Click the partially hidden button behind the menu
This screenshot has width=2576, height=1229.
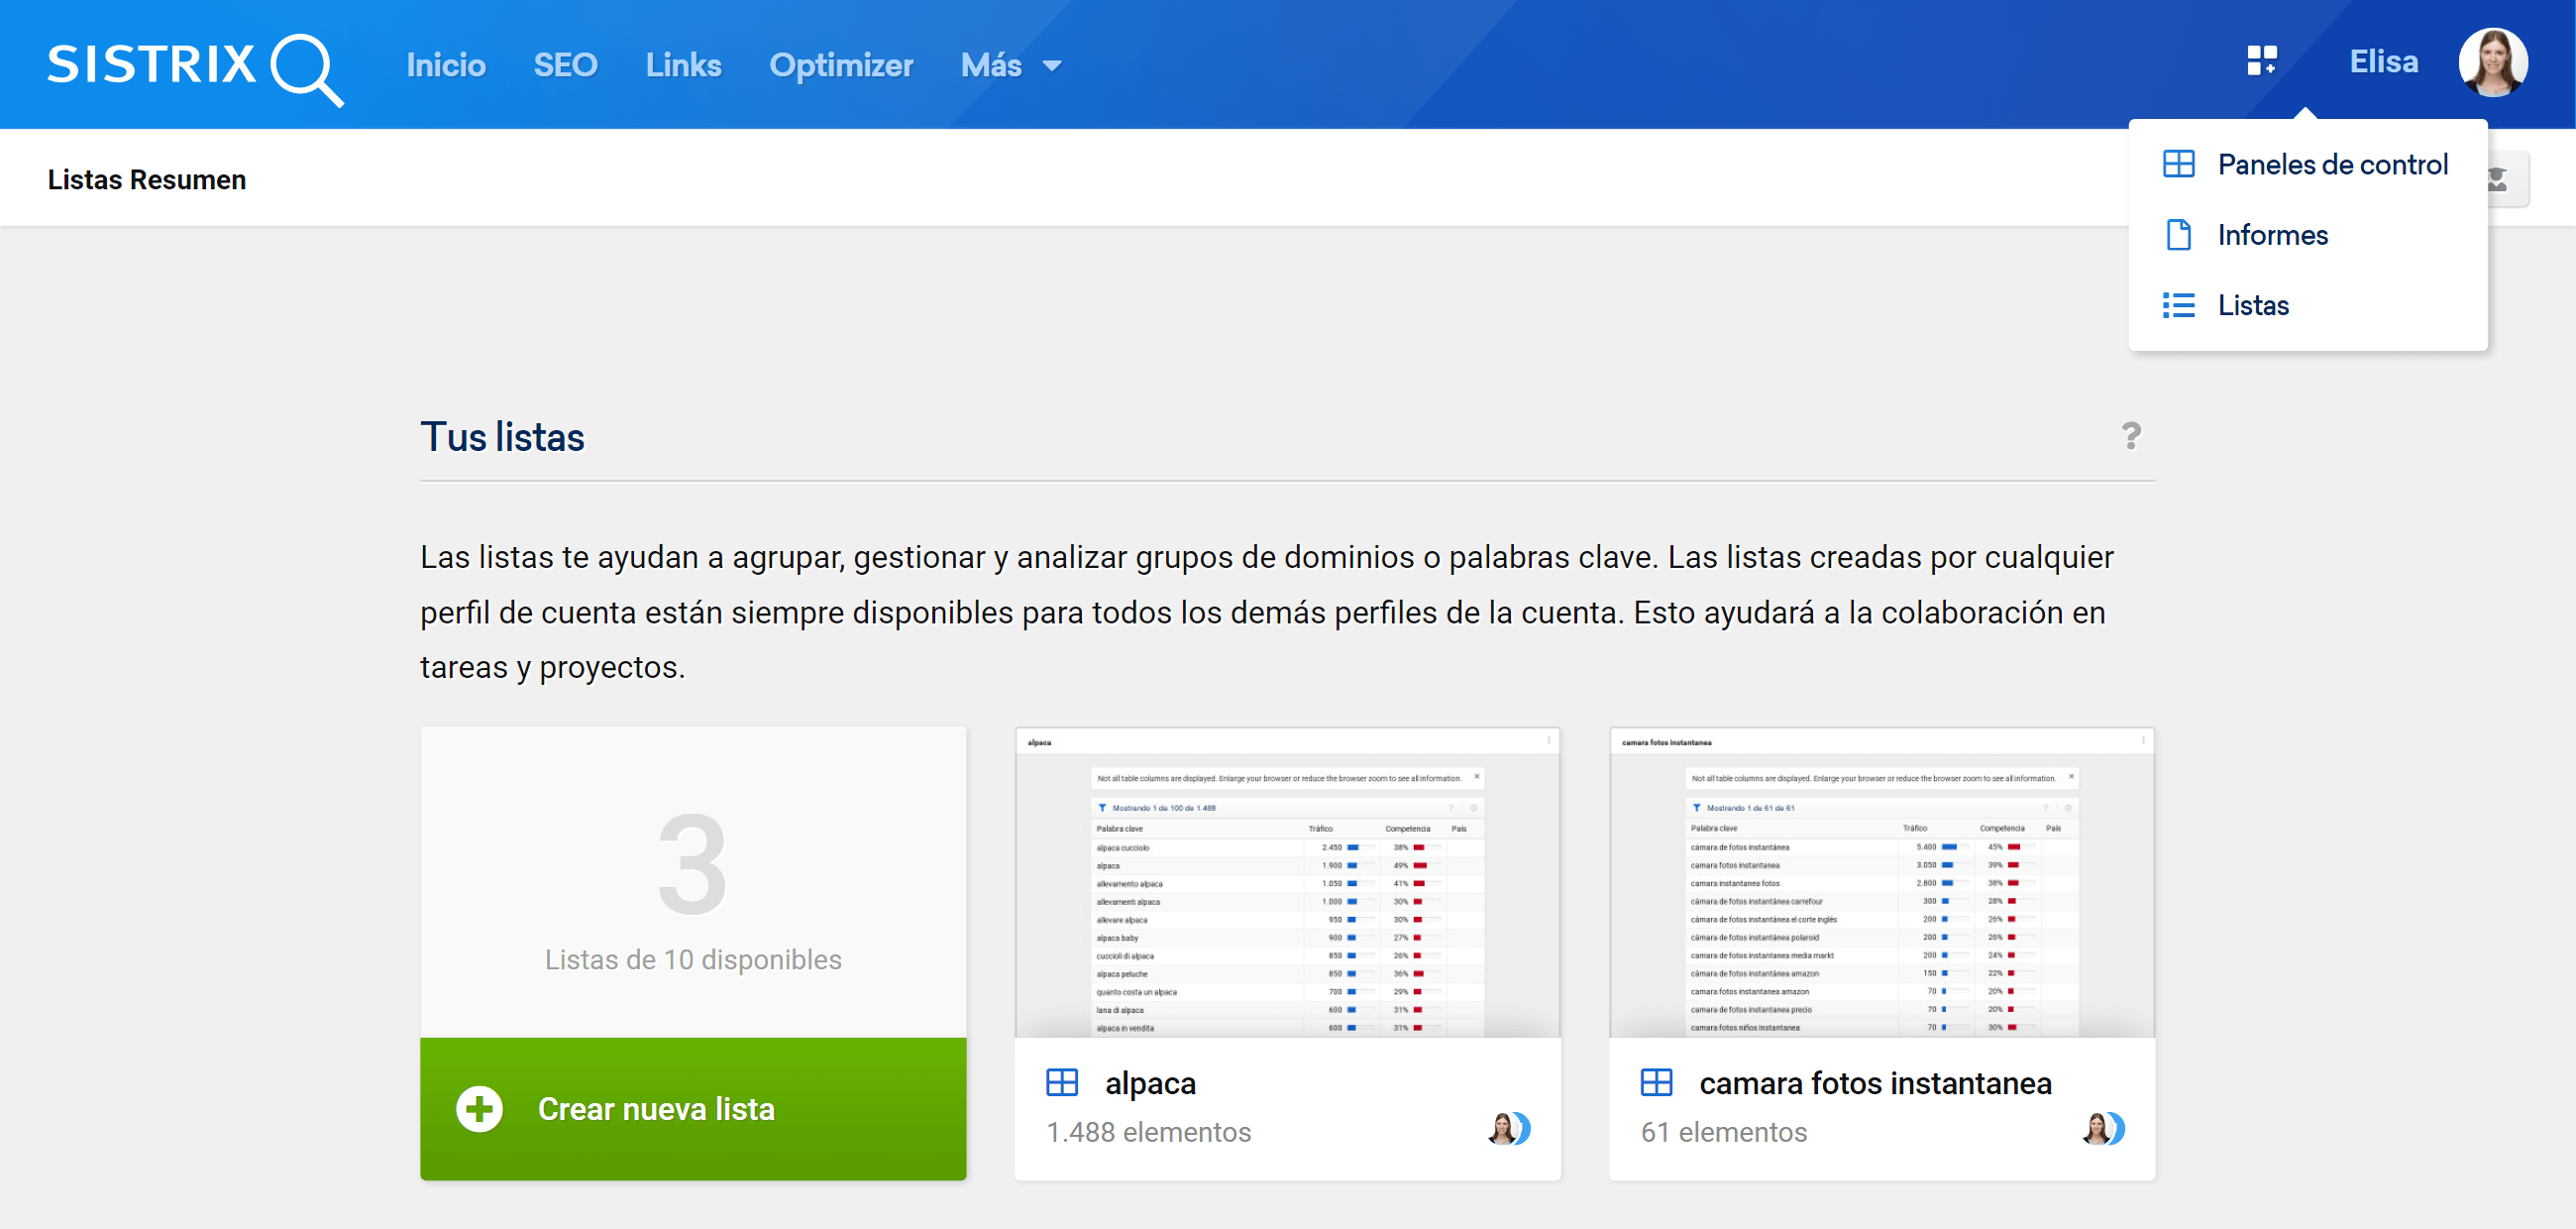tap(2508, 180)
